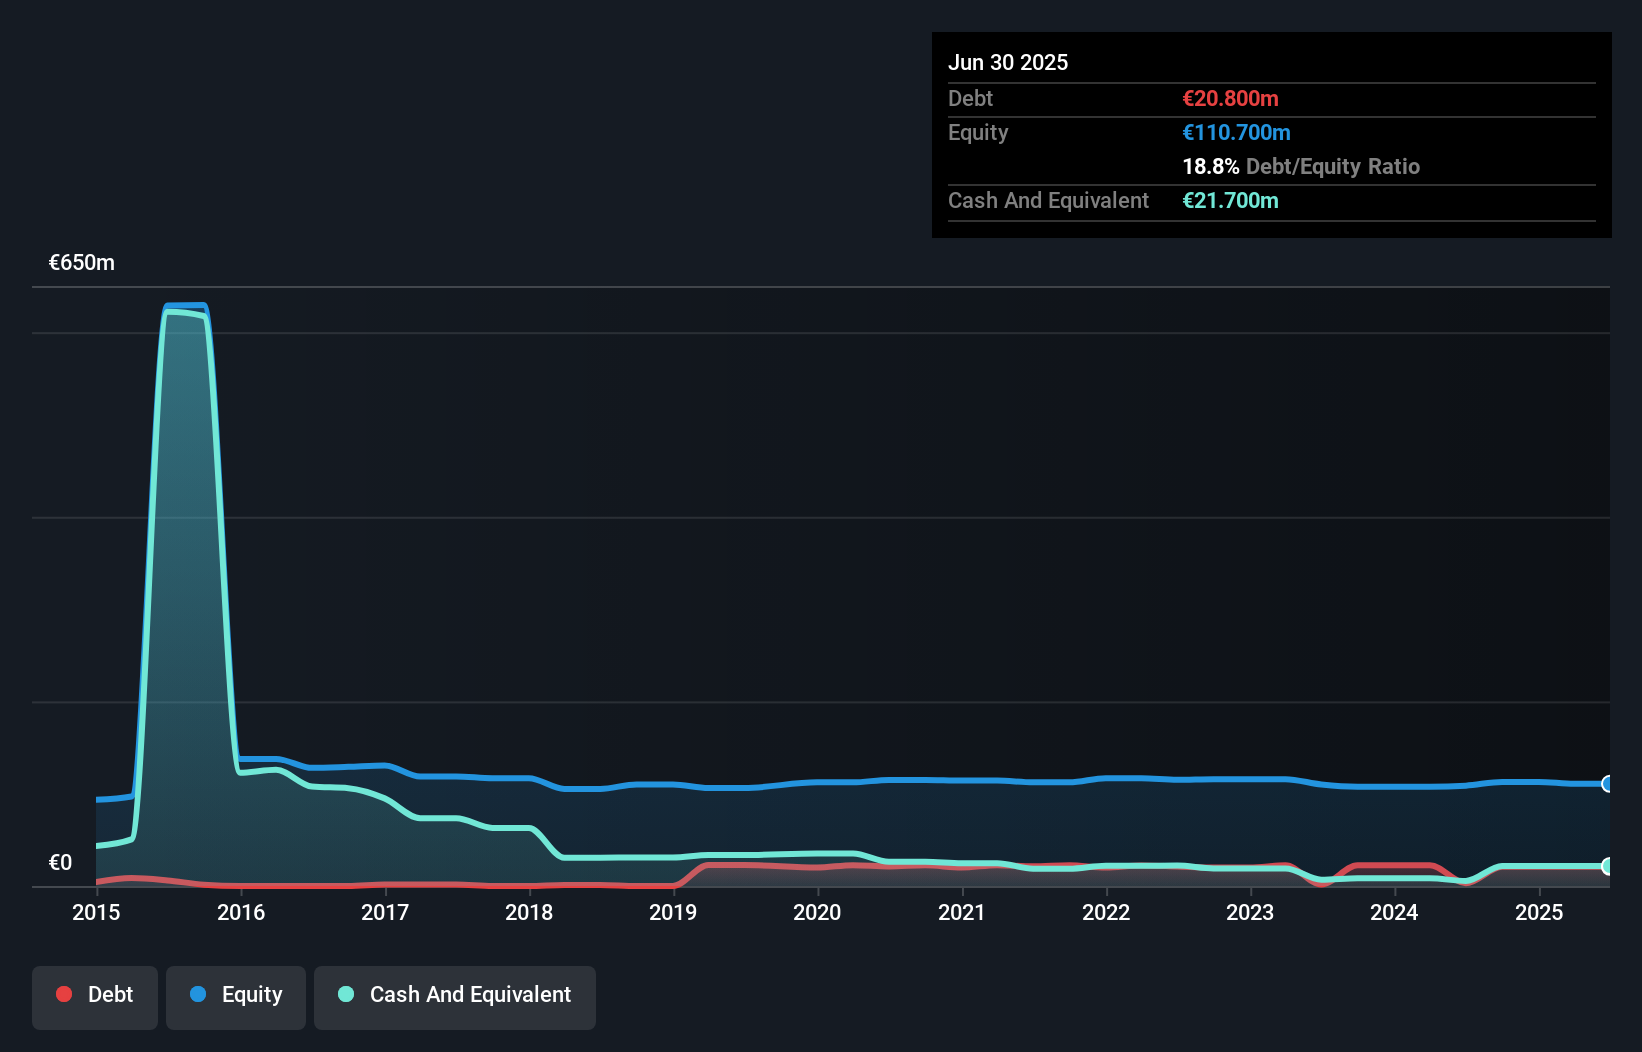
Task: Click the 2015 label on the x-axis
Action: (x=96, y=912)
